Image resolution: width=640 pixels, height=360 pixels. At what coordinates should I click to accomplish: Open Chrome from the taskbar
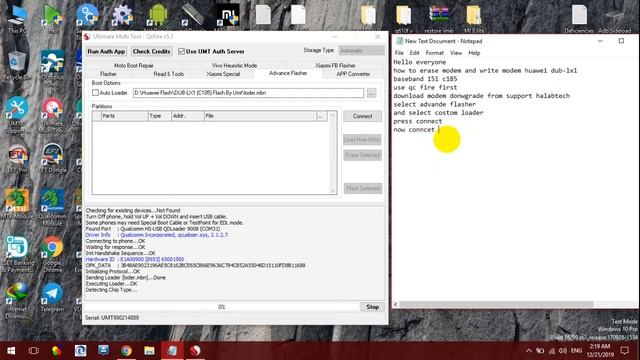click(x=126, y=351)
